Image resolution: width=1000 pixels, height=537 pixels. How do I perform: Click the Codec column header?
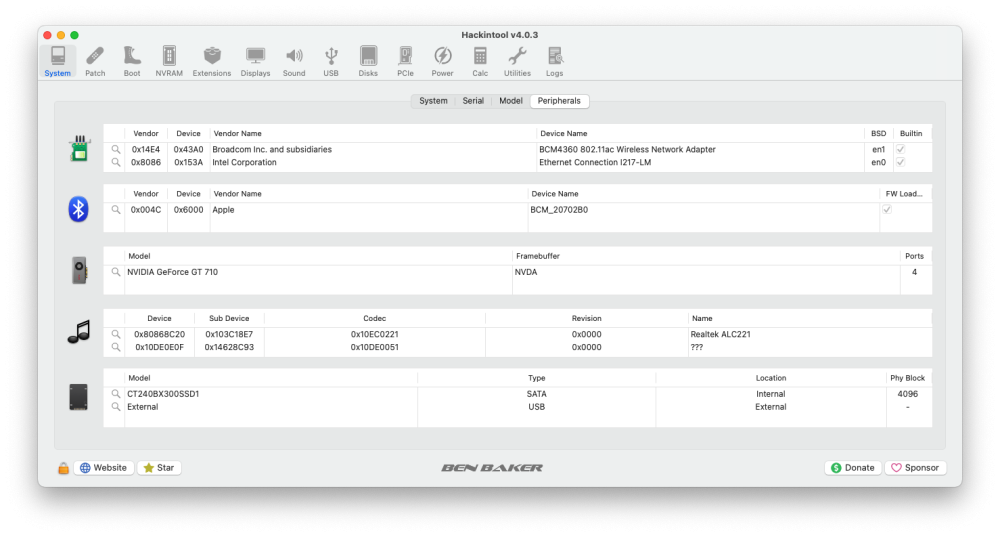click(374, 318)
